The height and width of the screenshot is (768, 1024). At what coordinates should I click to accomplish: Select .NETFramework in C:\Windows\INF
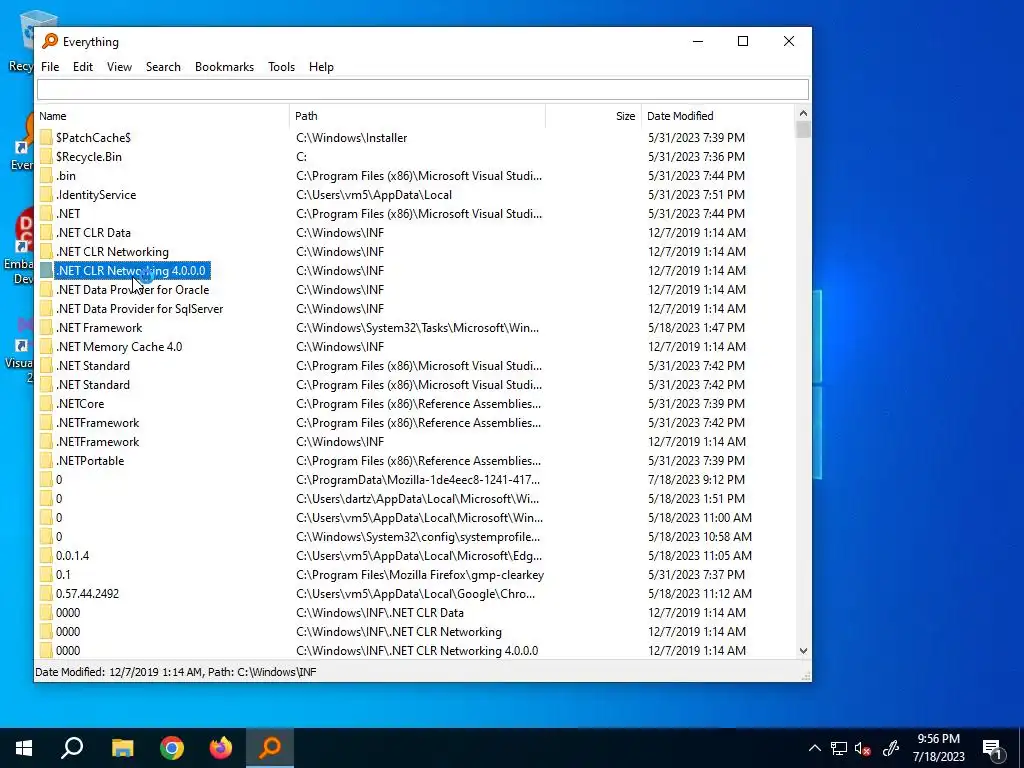97,441
